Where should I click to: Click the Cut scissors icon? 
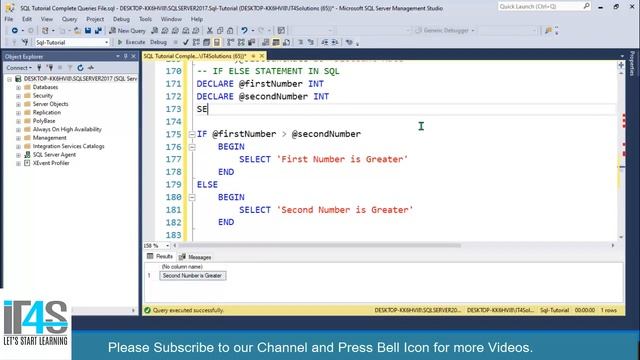[x=210, y=31]
